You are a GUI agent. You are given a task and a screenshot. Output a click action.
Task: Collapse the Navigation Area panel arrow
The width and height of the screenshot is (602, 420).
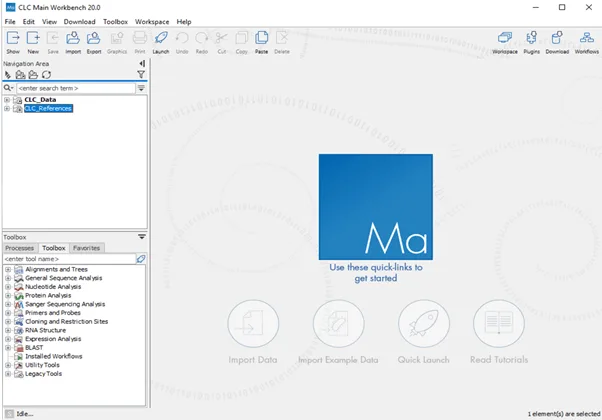tap(142, 64)
